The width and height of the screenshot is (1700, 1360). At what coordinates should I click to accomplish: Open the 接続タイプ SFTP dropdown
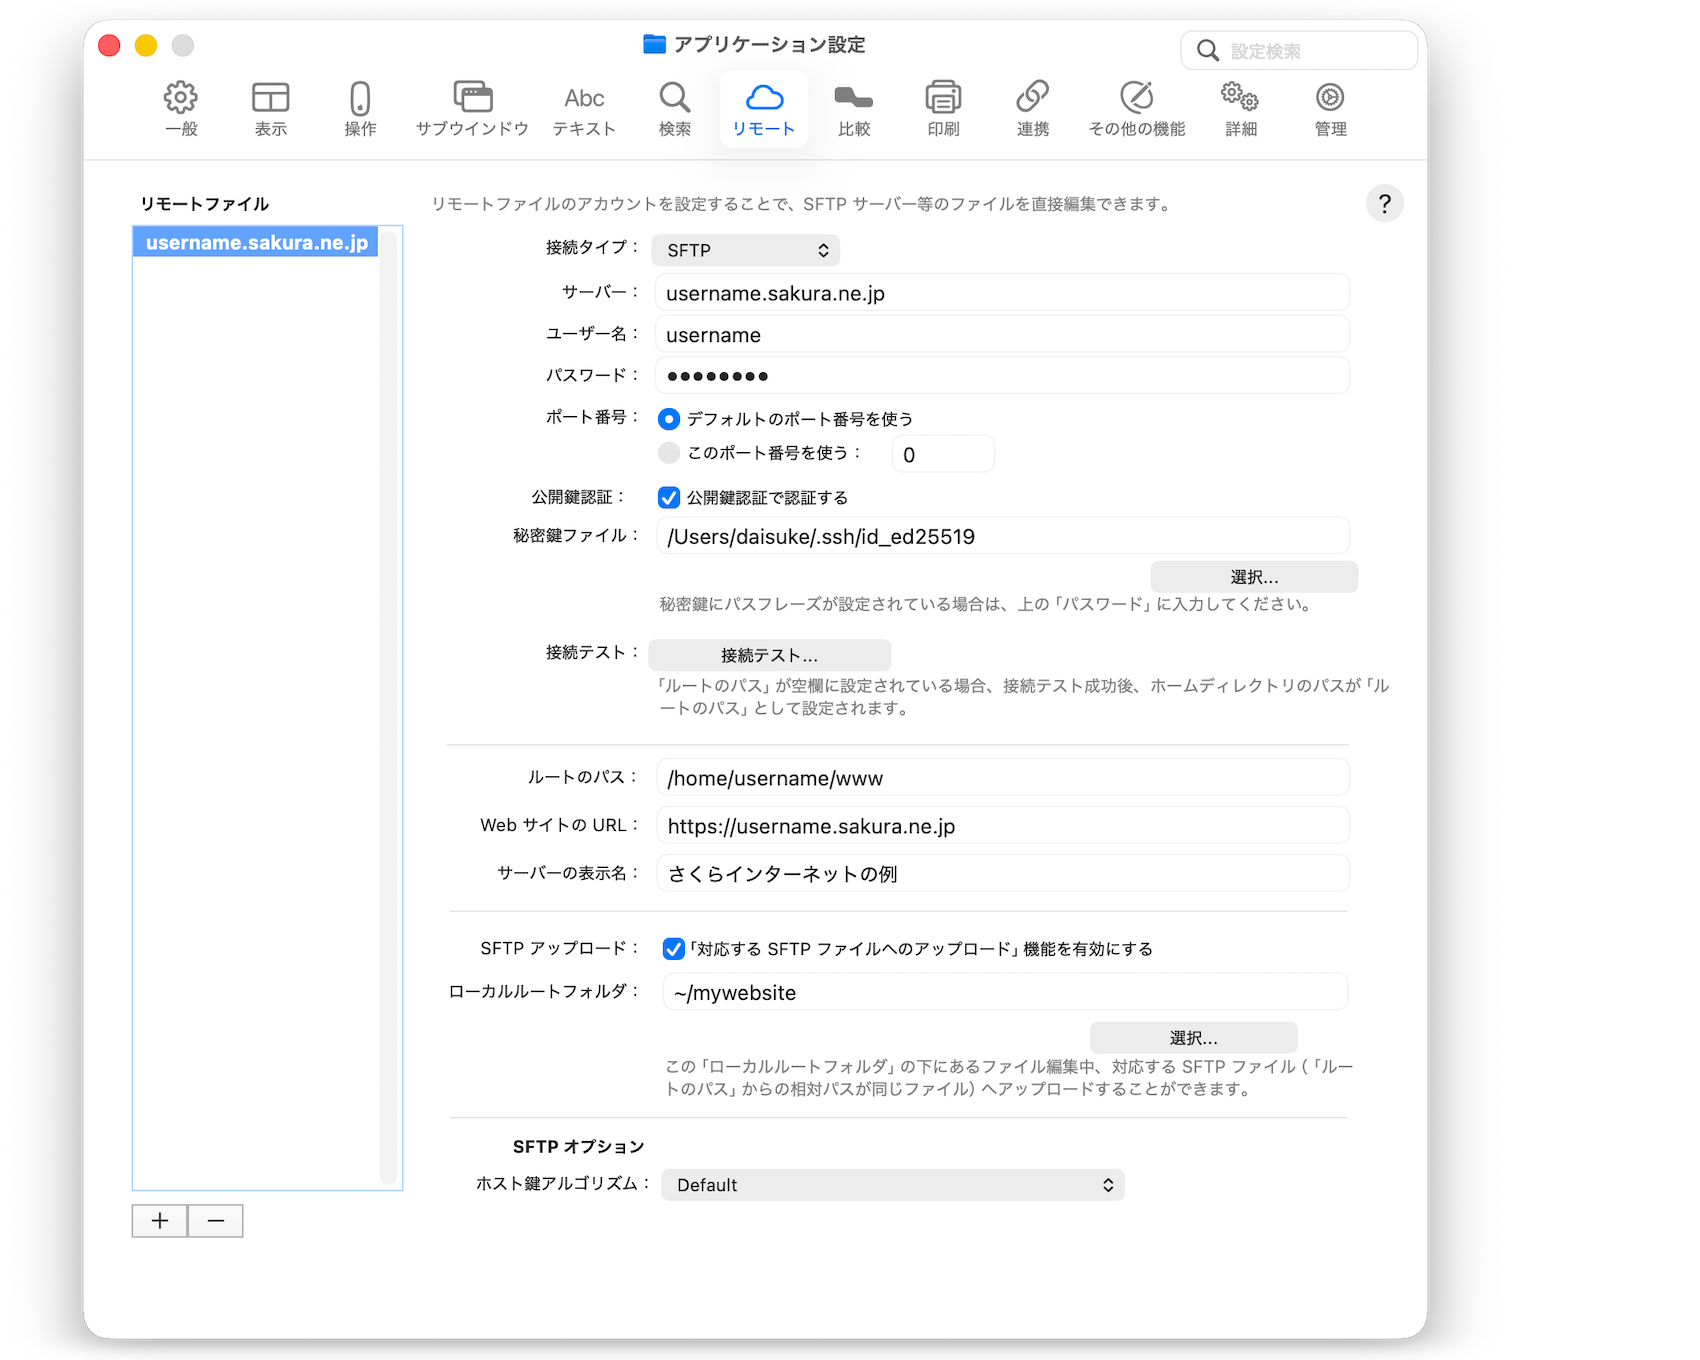point(746,250)
